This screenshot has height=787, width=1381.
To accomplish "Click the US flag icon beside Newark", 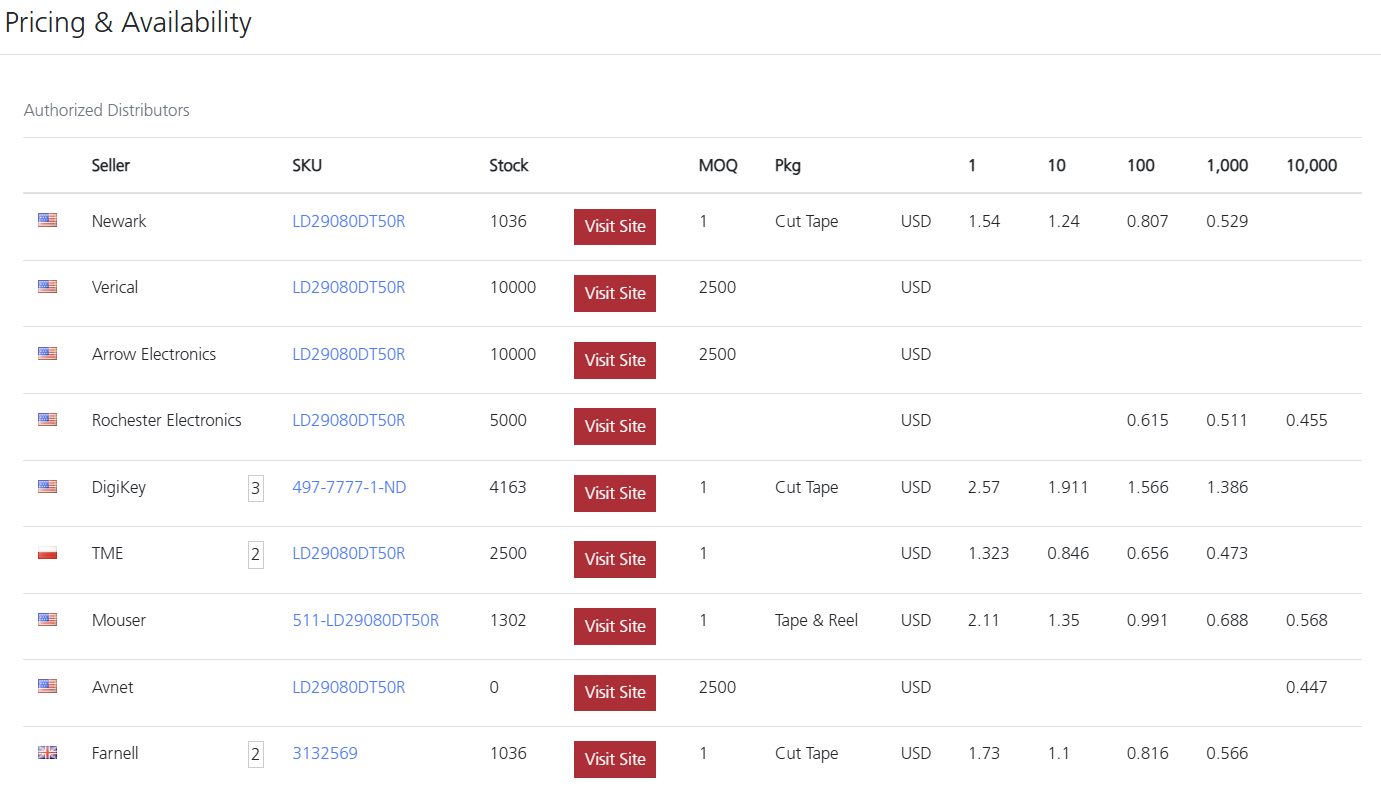I will click(x=47, y=221).
